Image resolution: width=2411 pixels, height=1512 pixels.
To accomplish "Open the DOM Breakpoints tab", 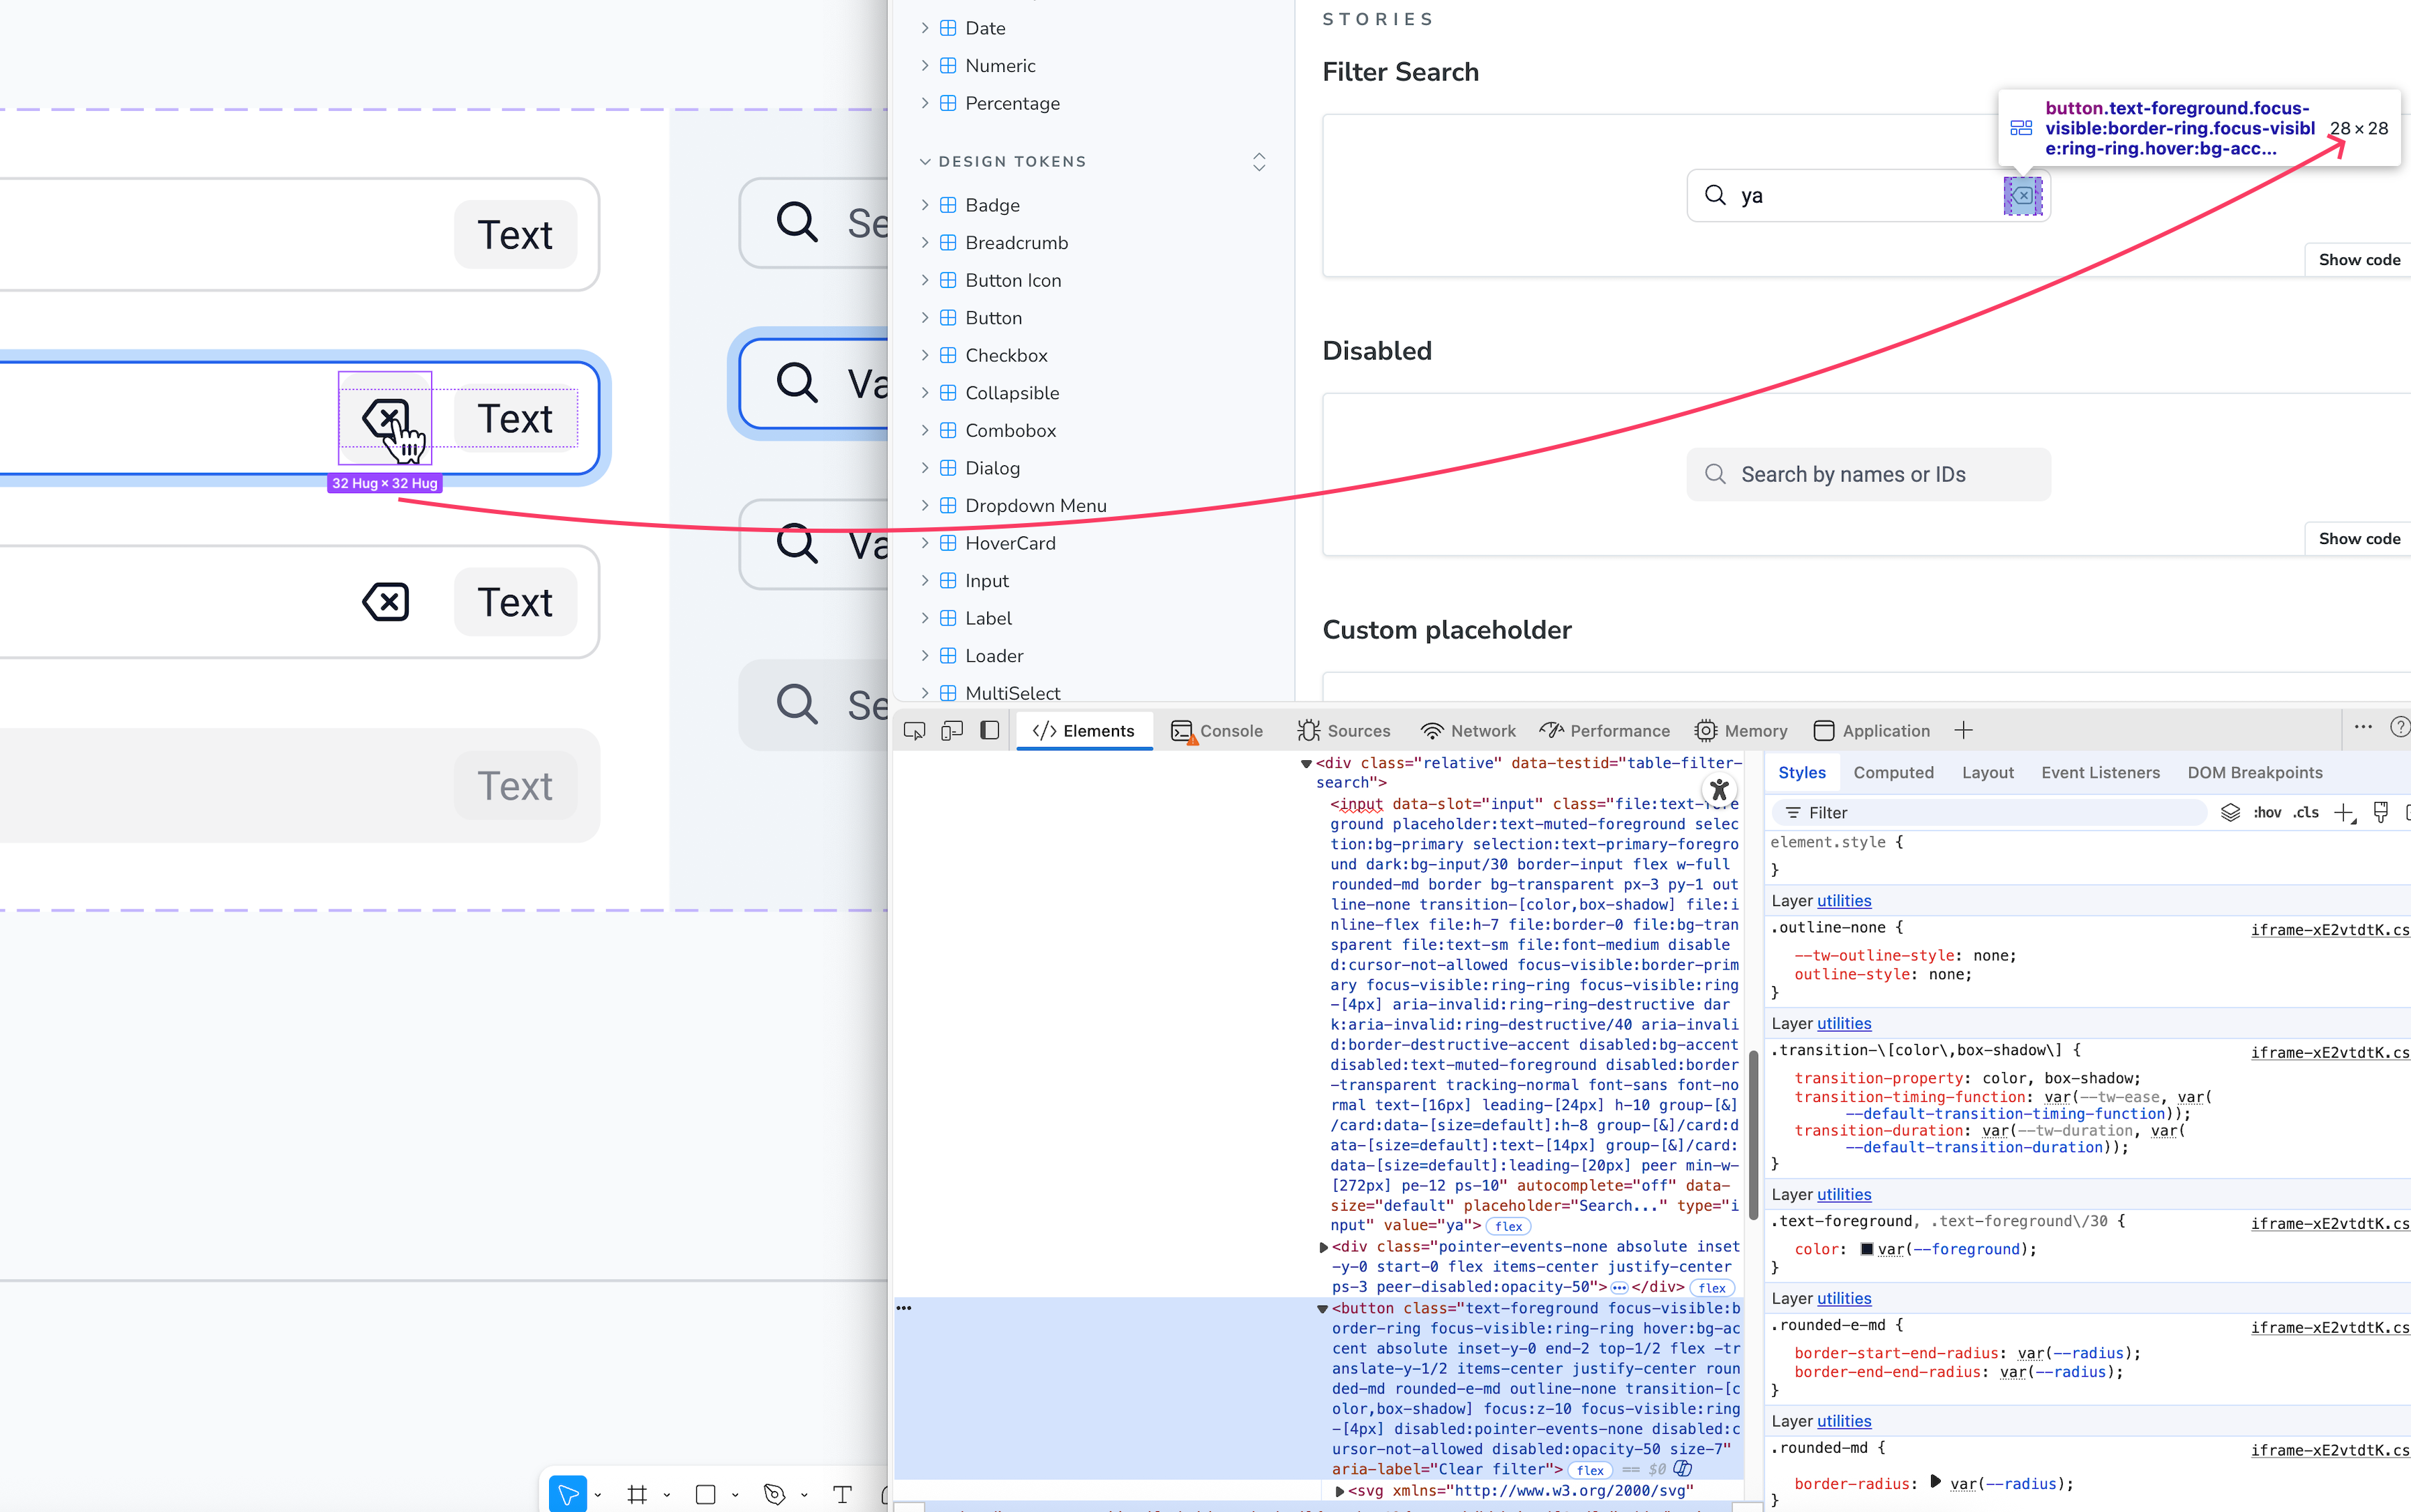I will pyautogui.click(x=2254, y=773).
